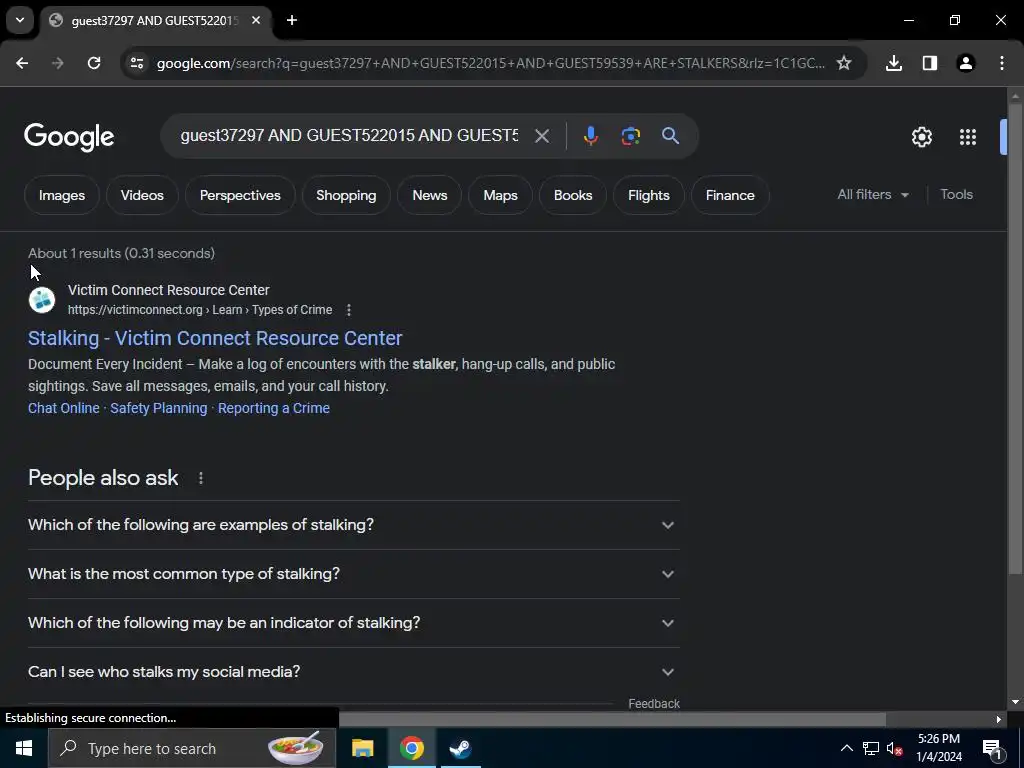This screenshot has height=768, width=1024.
Task: Switch to Shopping results
Action: [x=346, y=195]
